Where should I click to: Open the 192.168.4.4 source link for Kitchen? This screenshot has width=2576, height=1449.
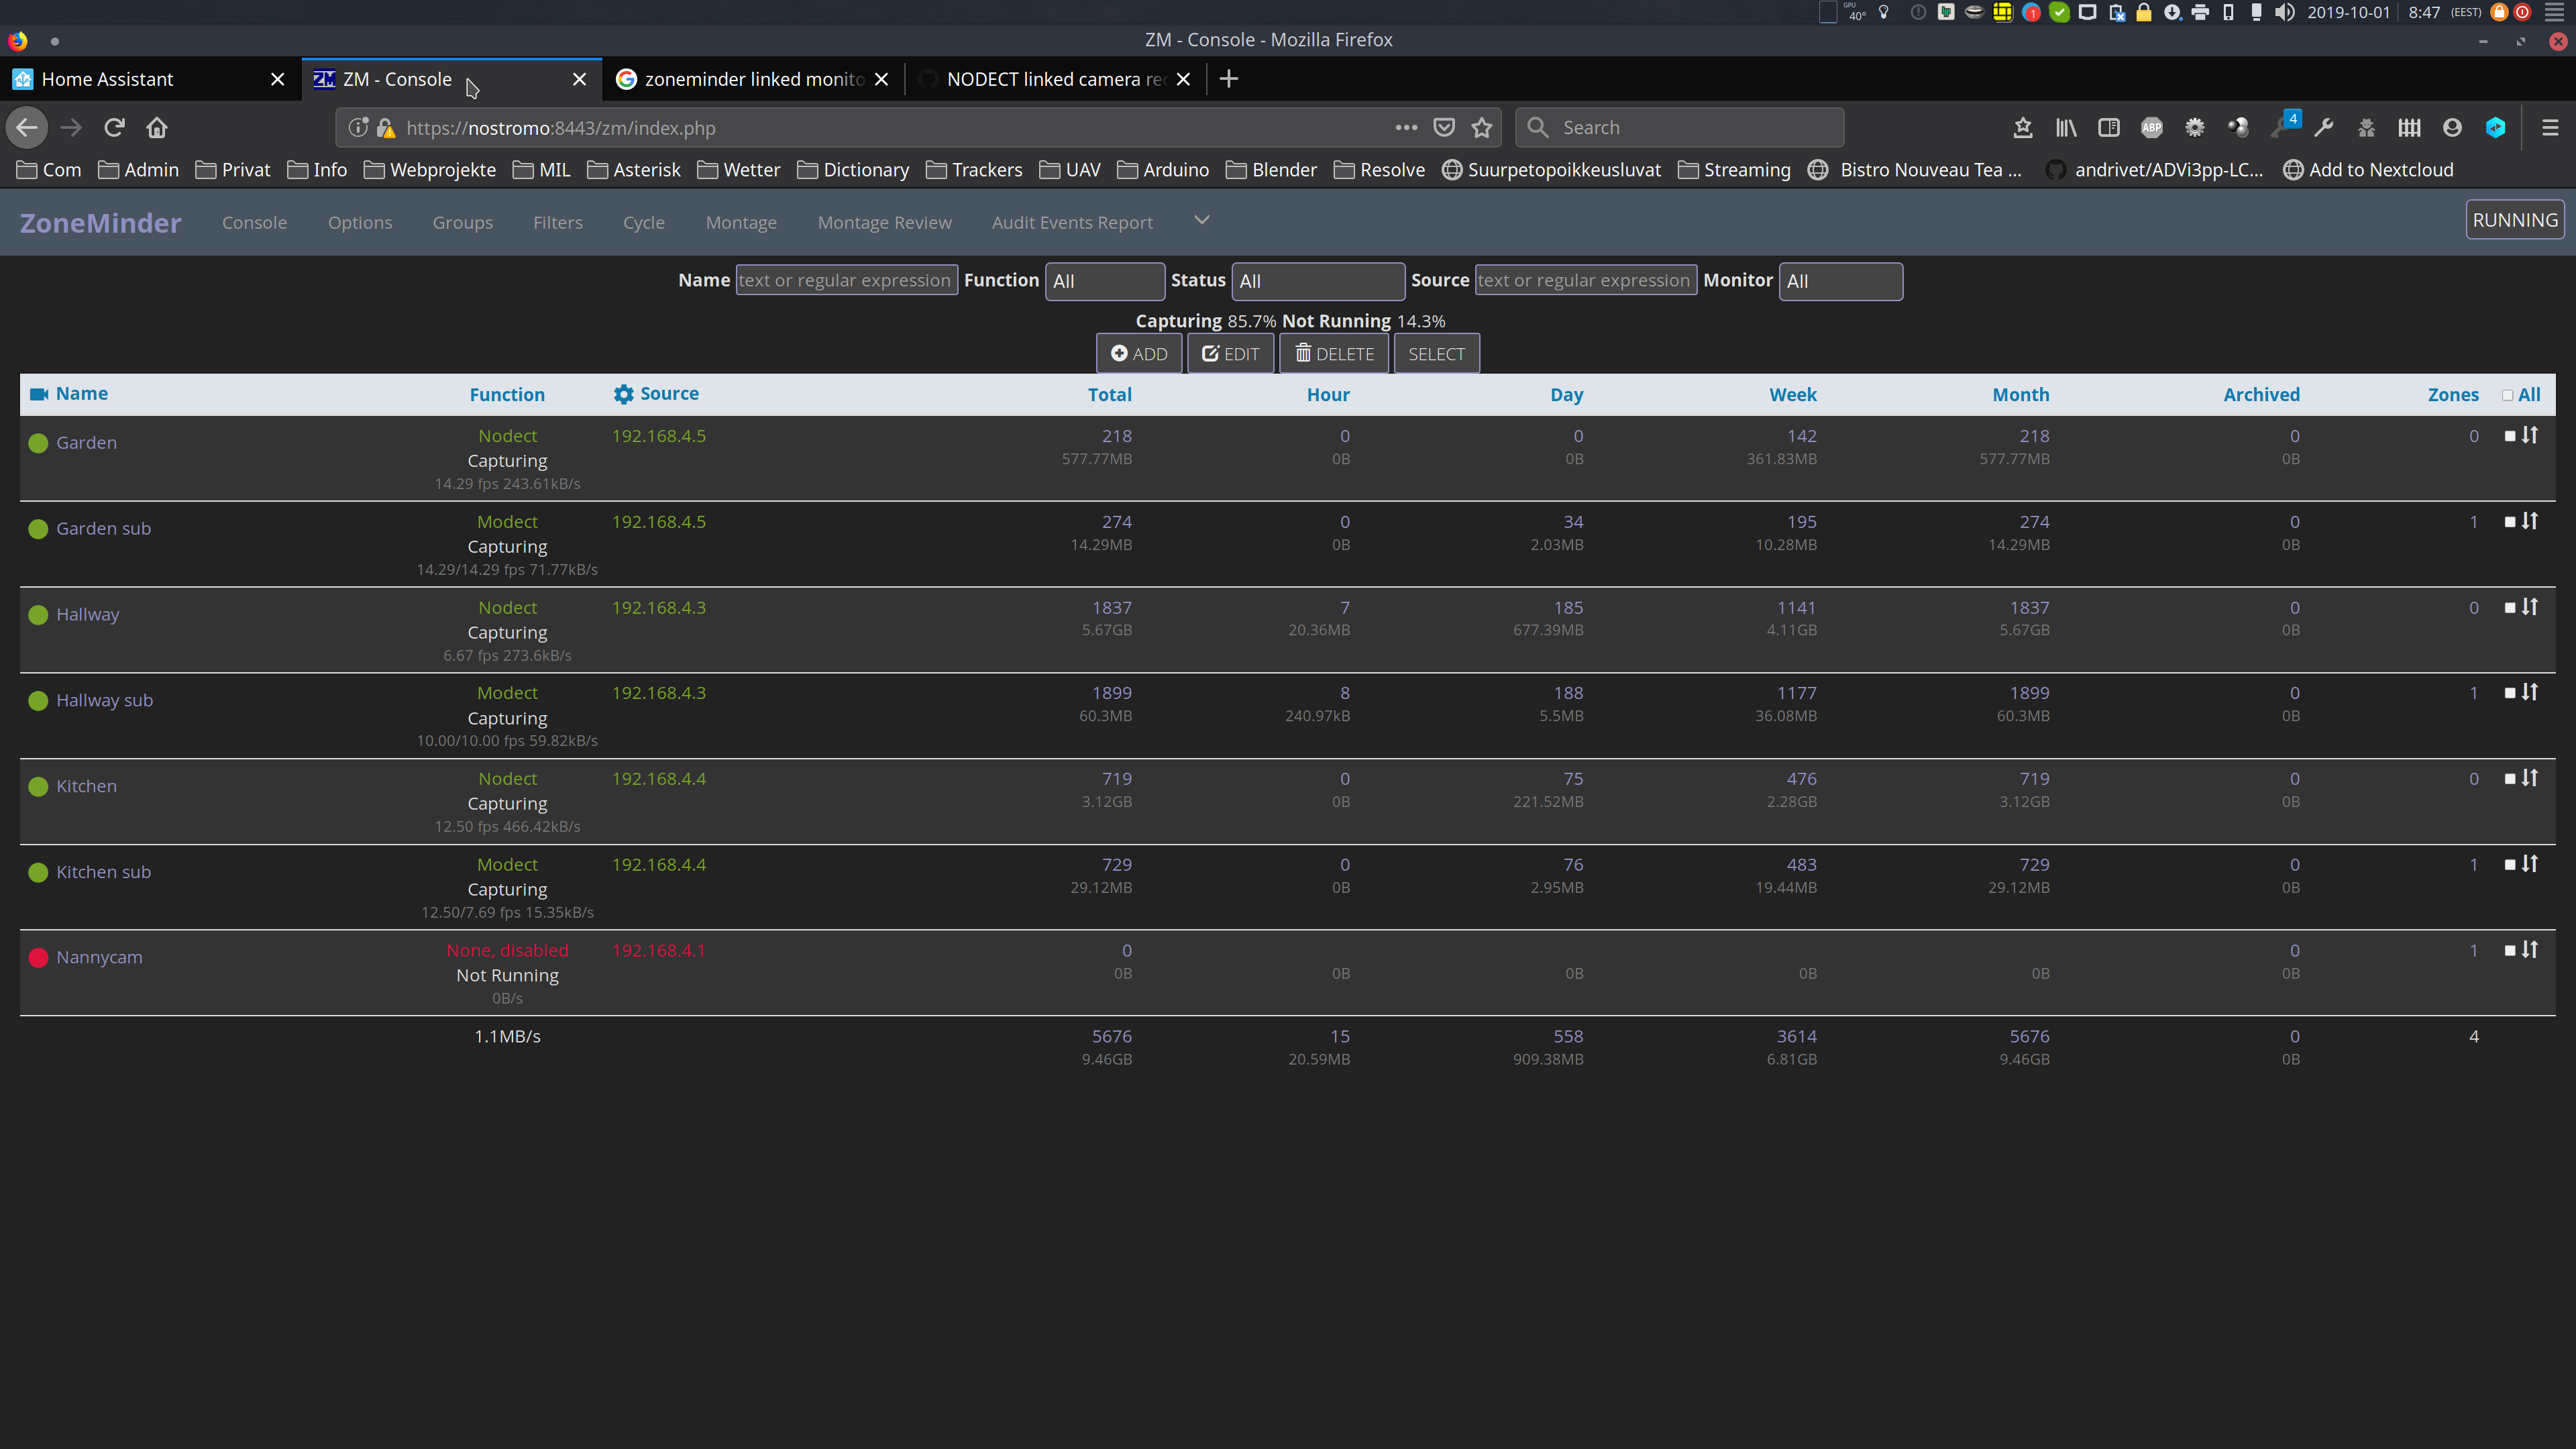(x=659, y=778)
